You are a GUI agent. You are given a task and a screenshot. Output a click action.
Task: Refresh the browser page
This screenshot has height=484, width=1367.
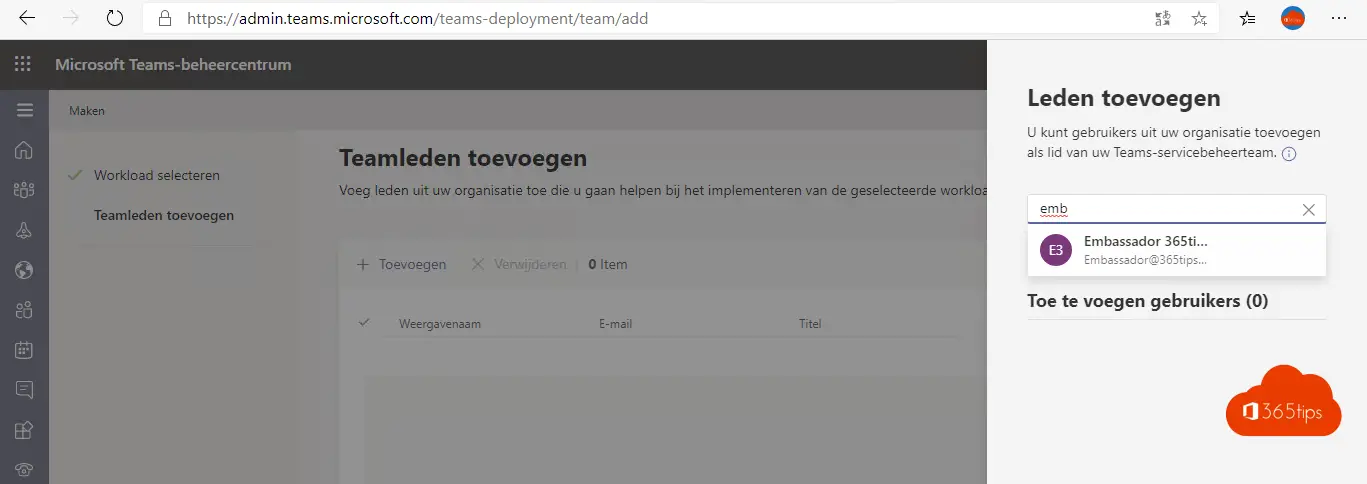pos(115,18)
